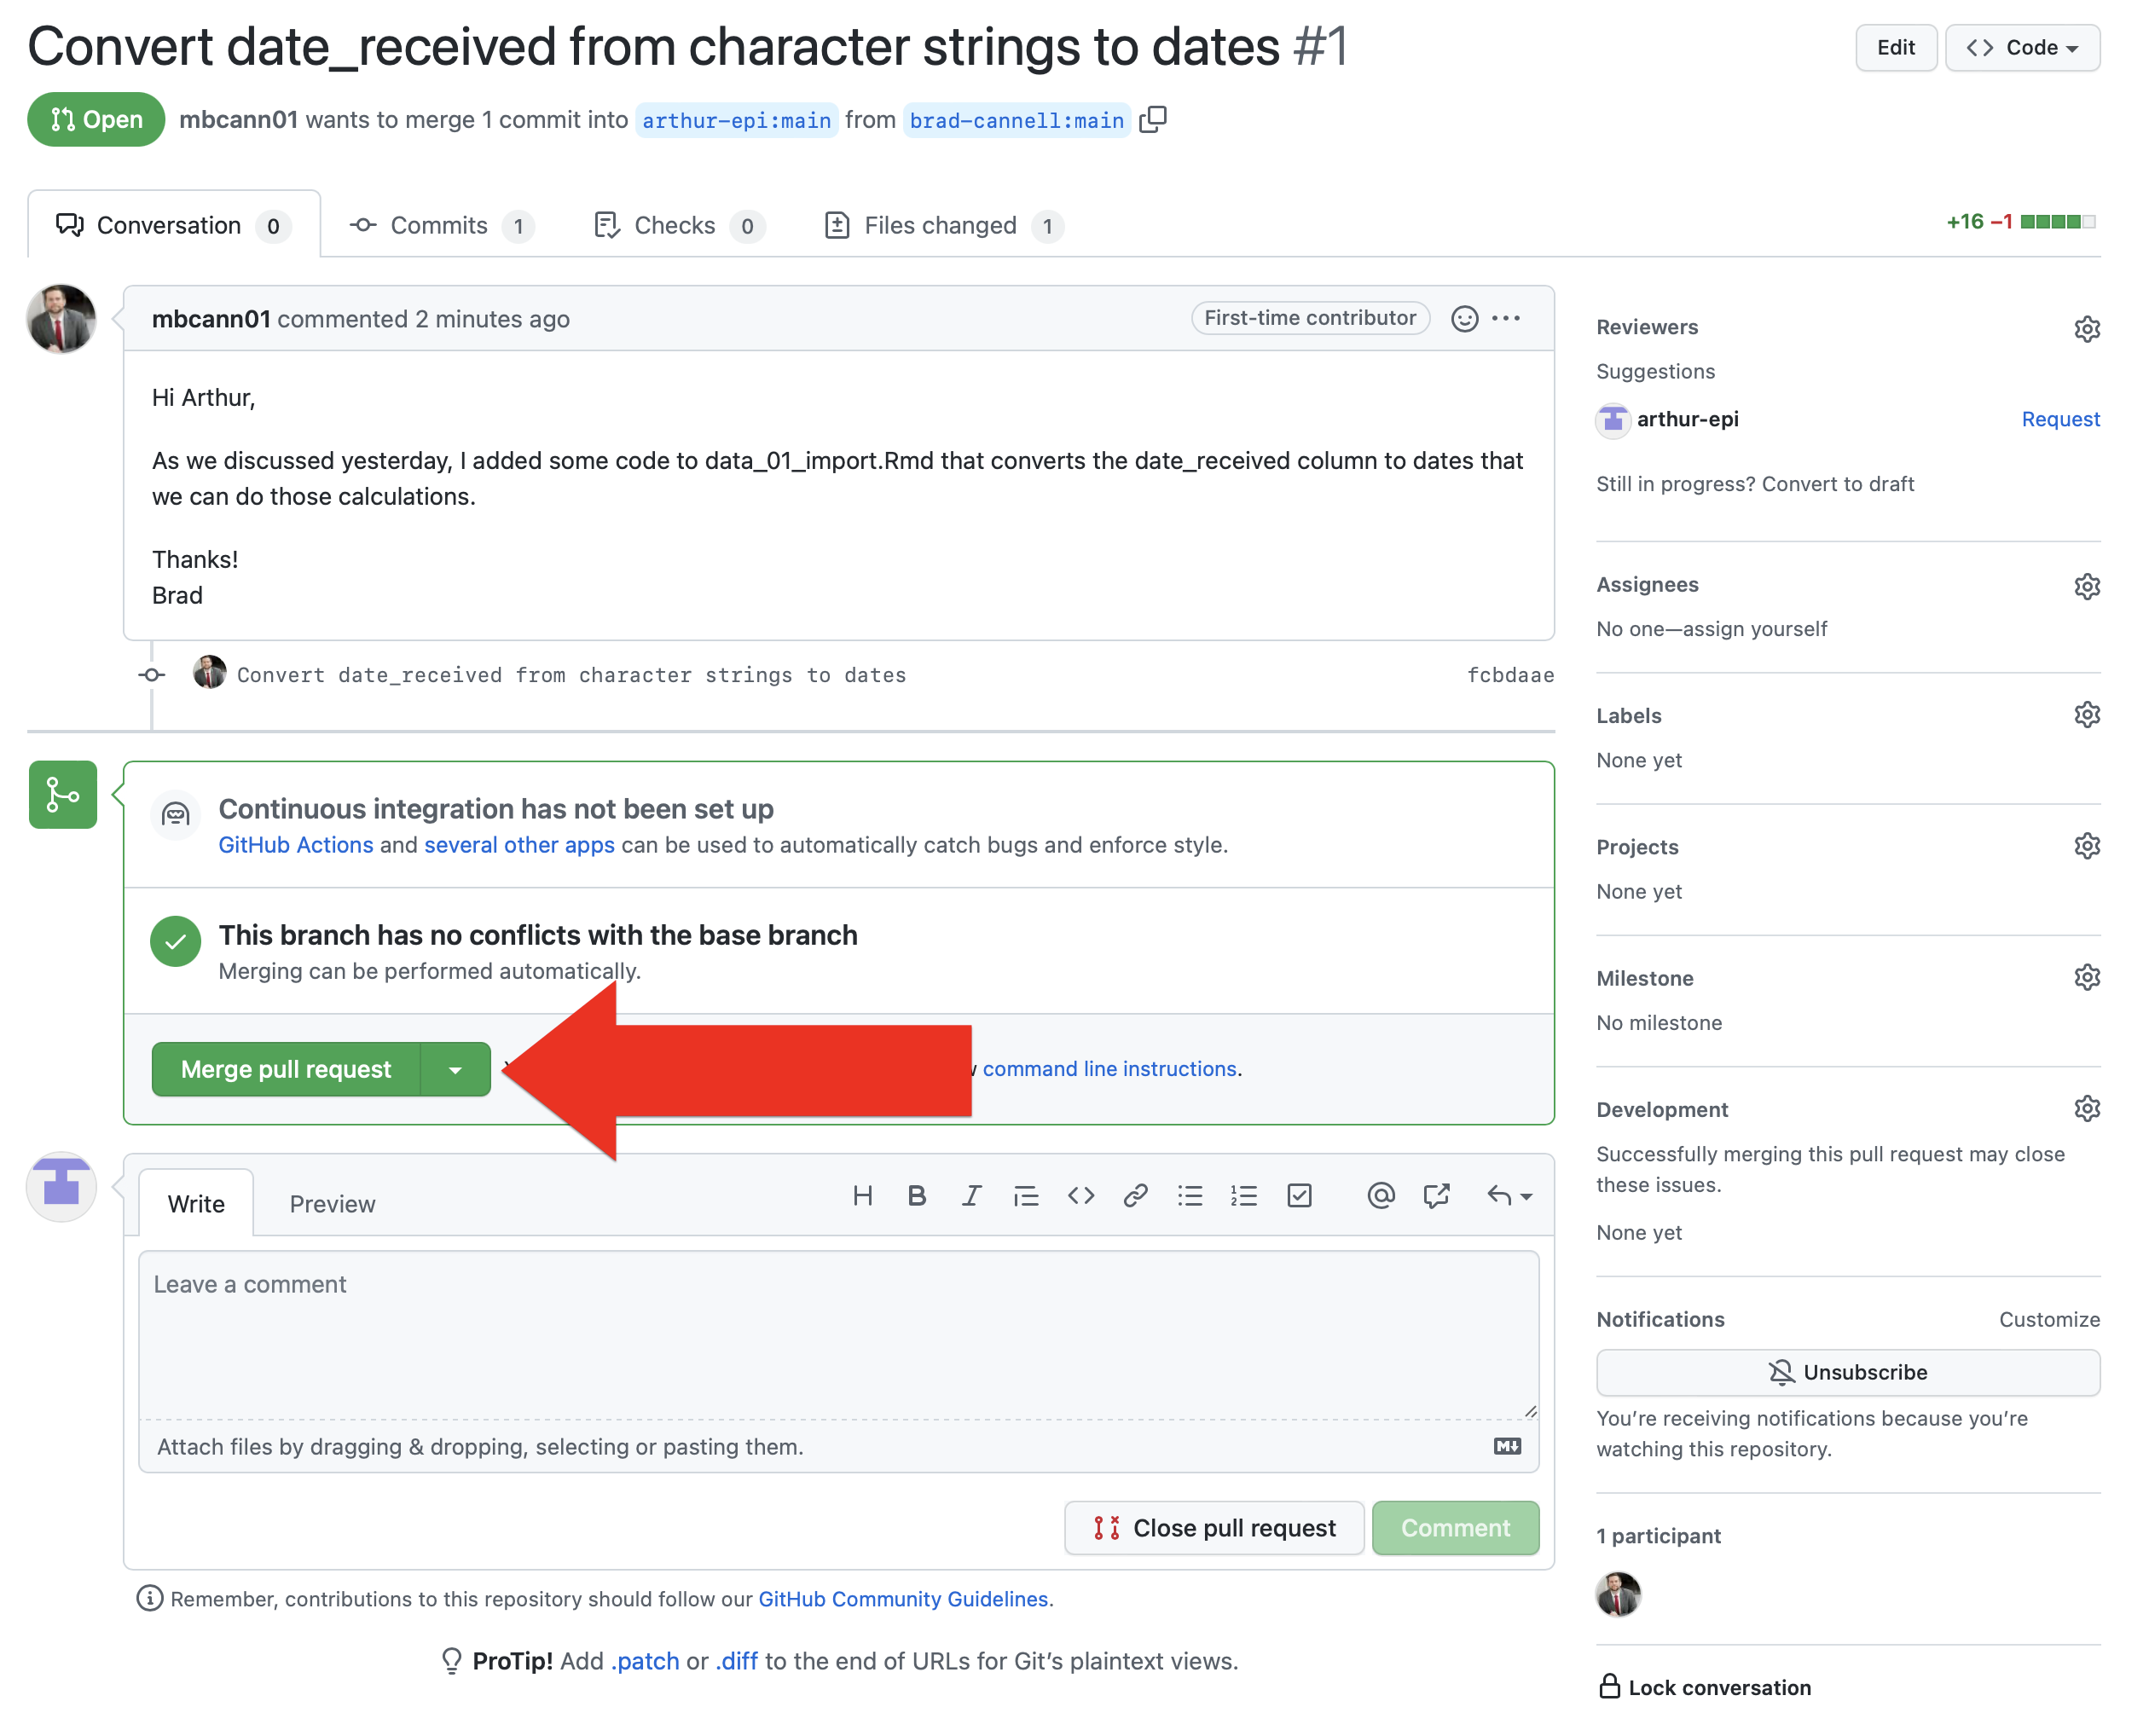Screen dimensions: 2149x1736
Task: Mention a user with the @ icon
Action: click(1380, 1195)
